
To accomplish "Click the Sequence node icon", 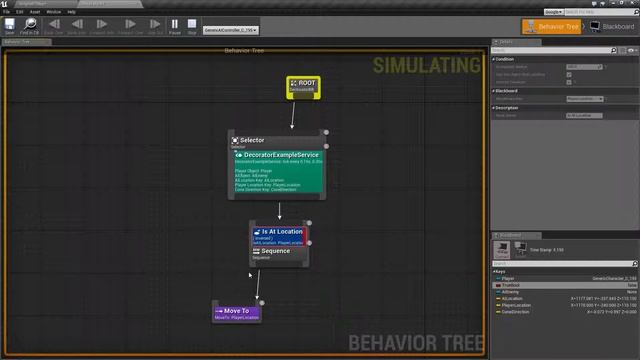I will 256,251.
